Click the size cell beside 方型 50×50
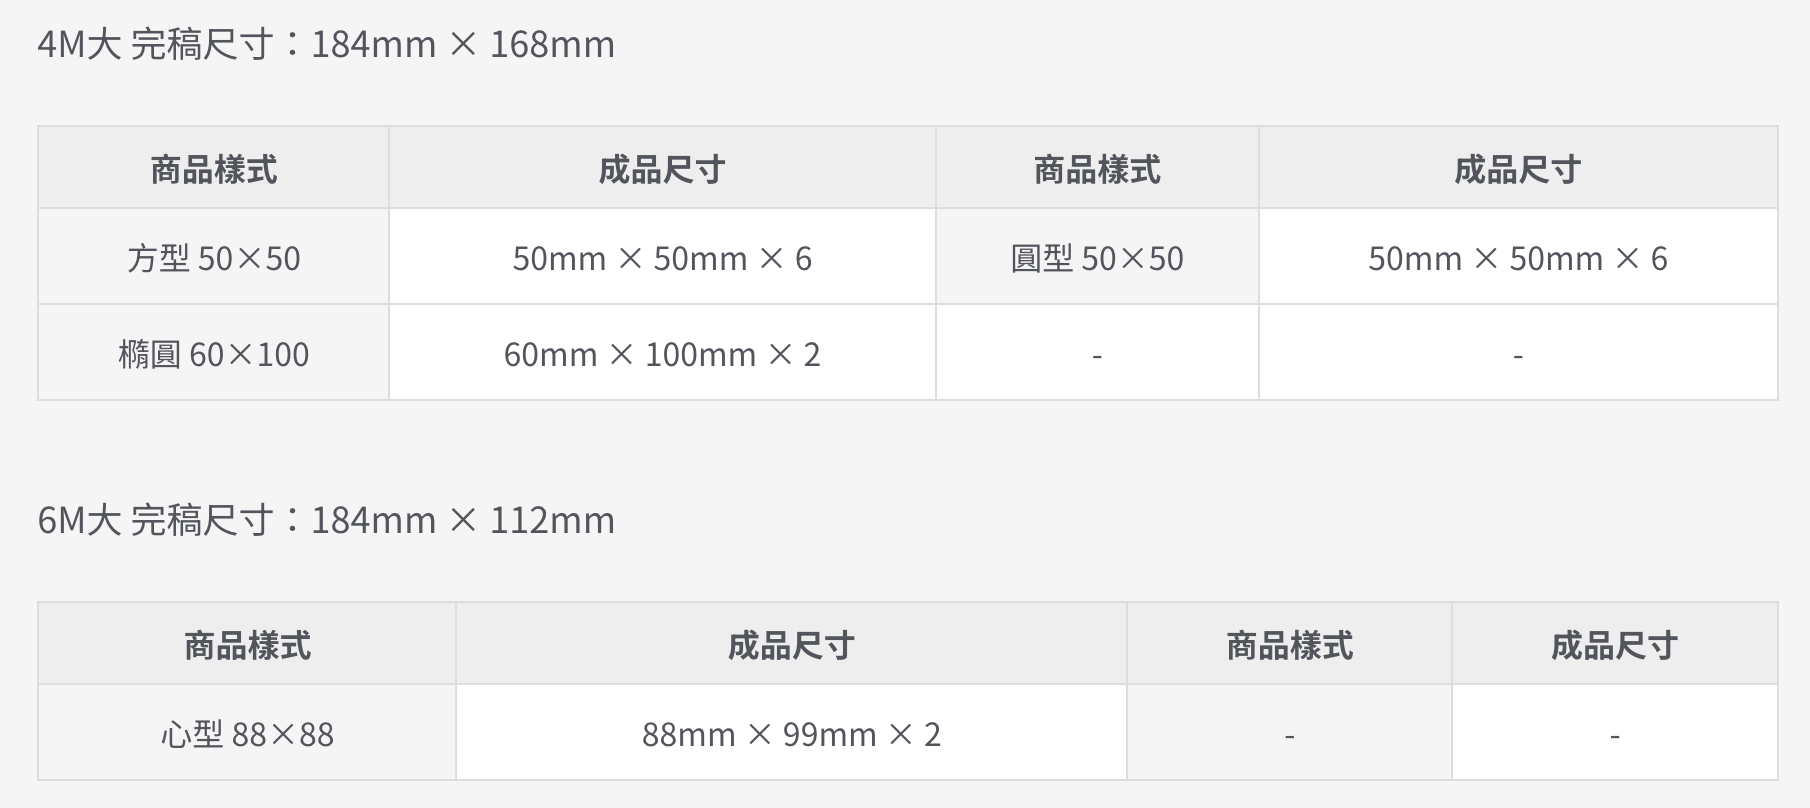The width and height of the screenshot is (1810, 808). coord(662,259)
